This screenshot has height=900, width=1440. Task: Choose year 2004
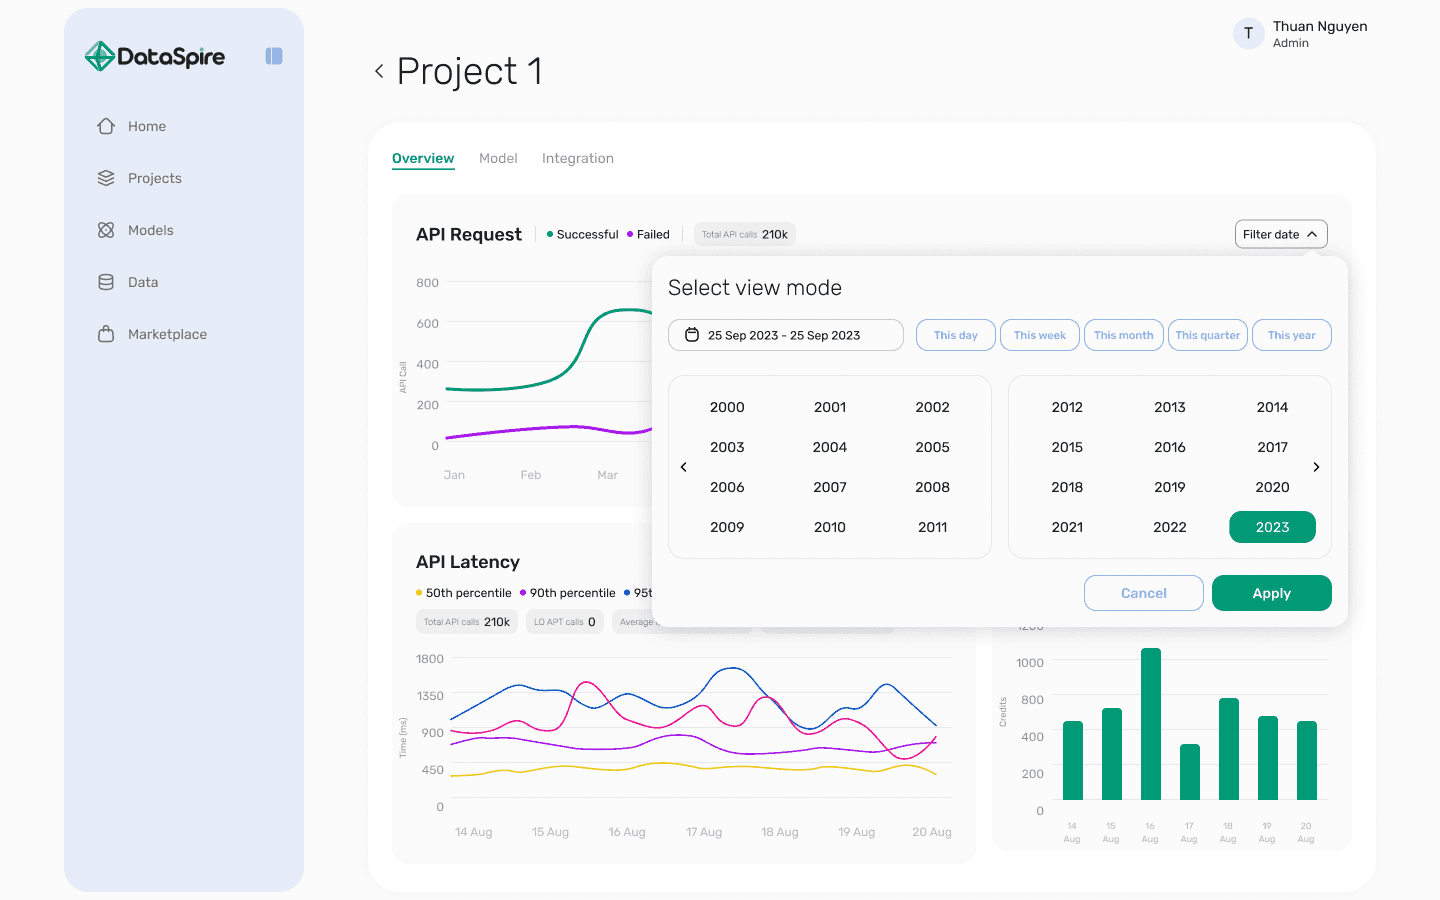point(830,447)
